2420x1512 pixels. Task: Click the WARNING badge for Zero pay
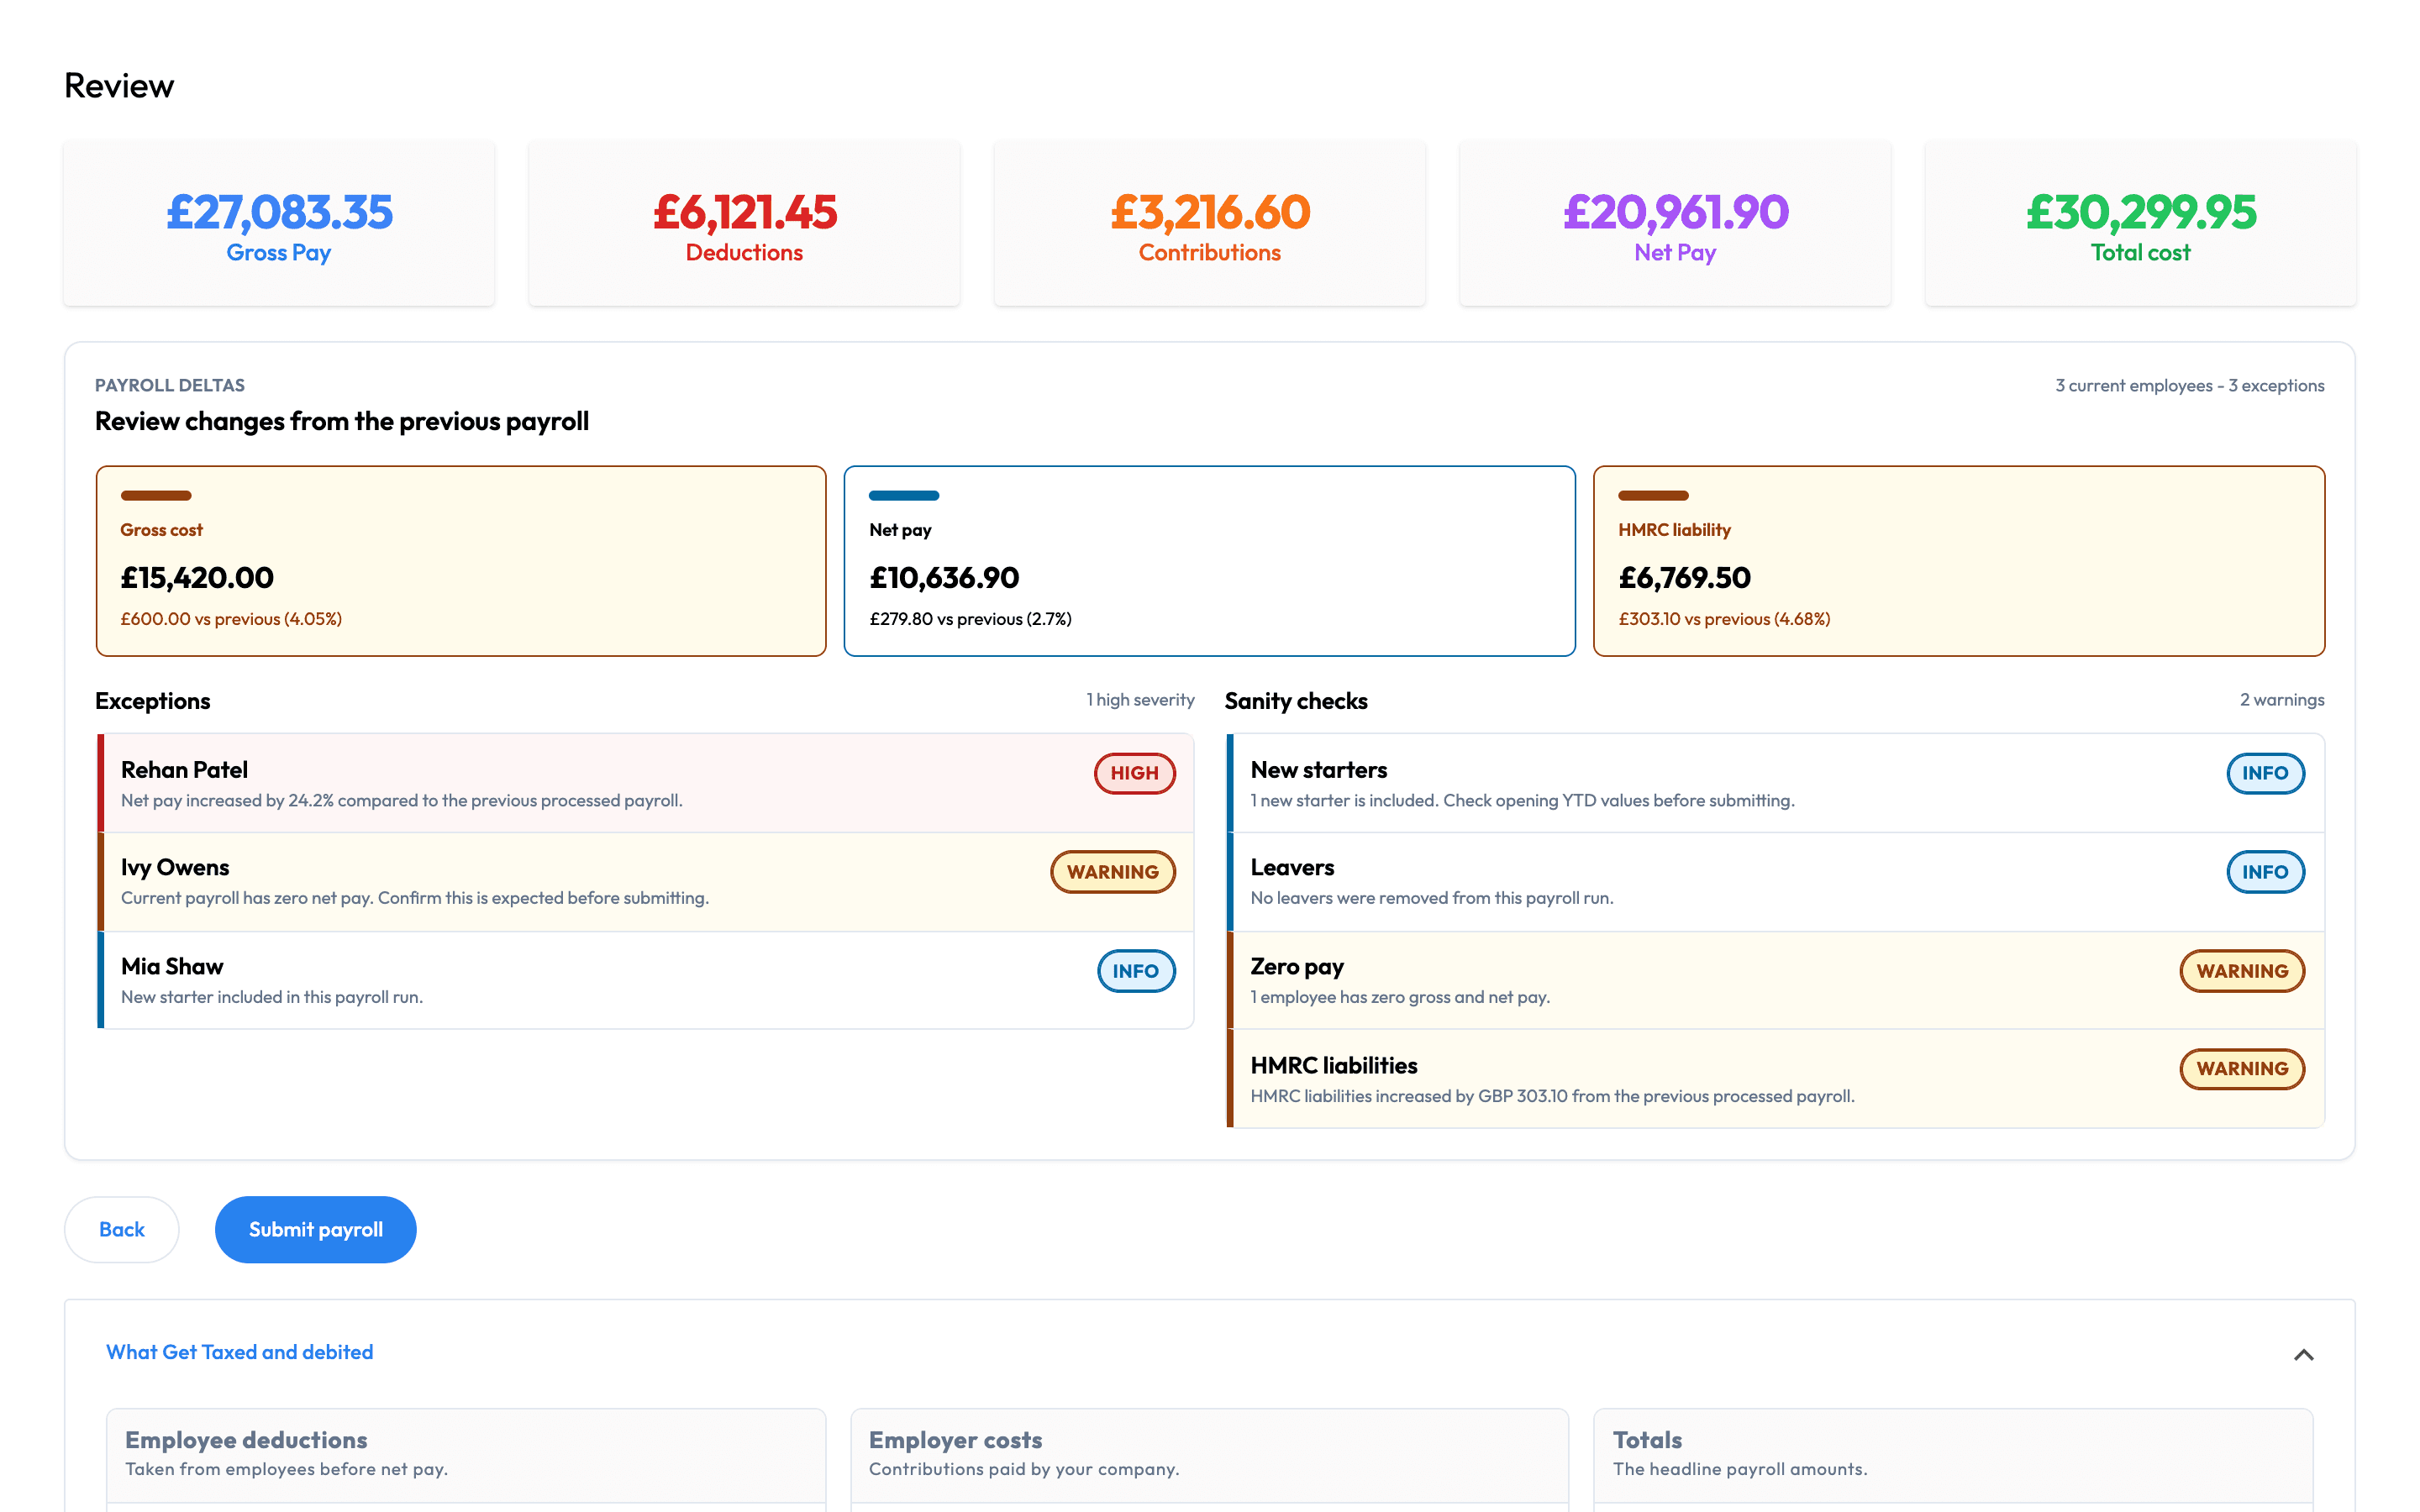tap(2242, 971)
